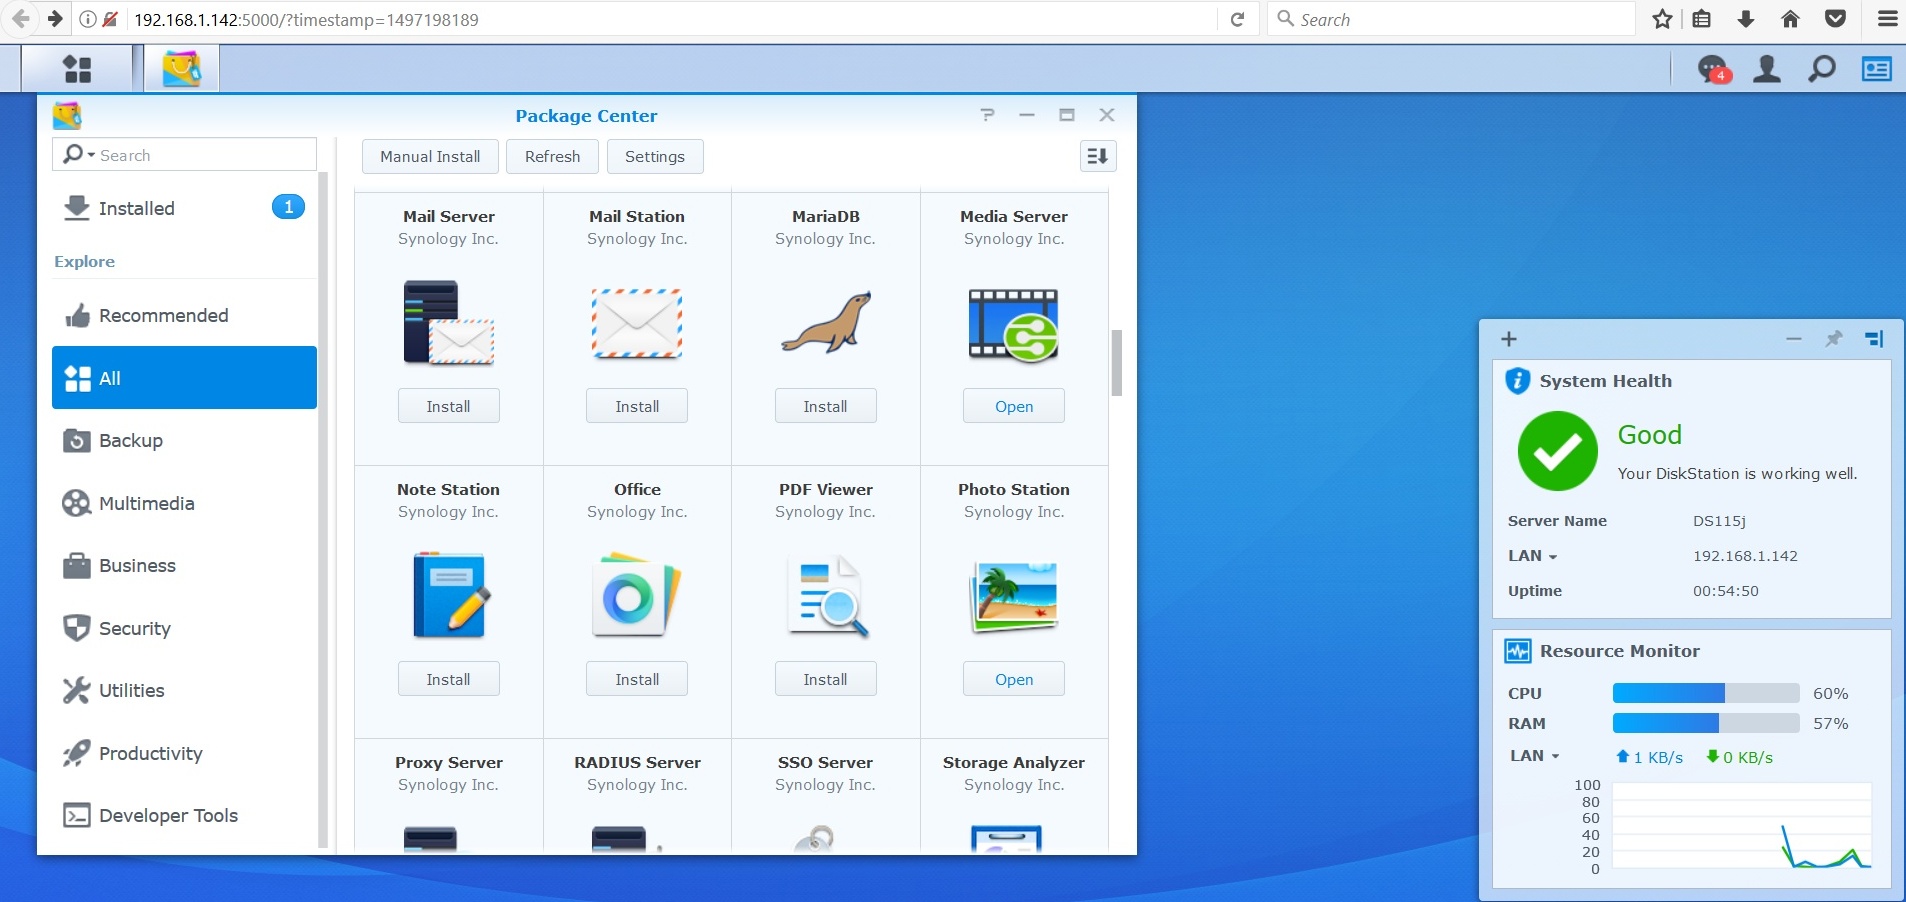
Task: Select the Recommended category
Action: 184,315
